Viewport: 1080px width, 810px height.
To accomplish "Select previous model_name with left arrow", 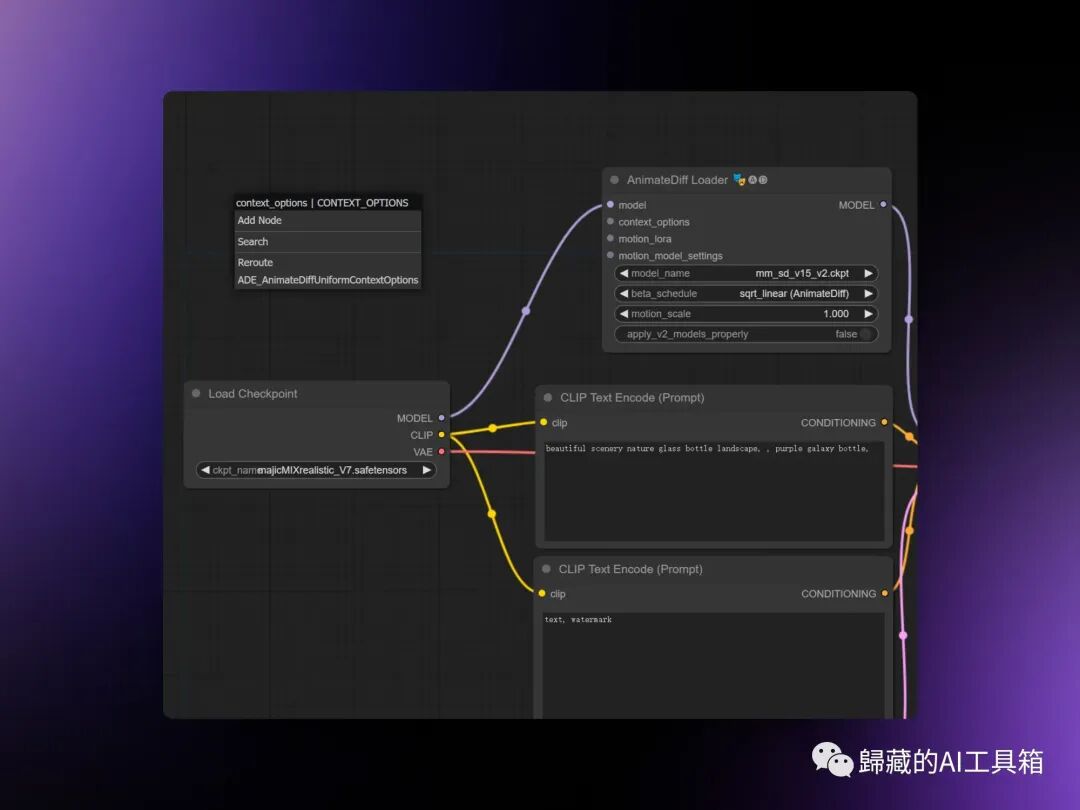I will coord(624,273).
